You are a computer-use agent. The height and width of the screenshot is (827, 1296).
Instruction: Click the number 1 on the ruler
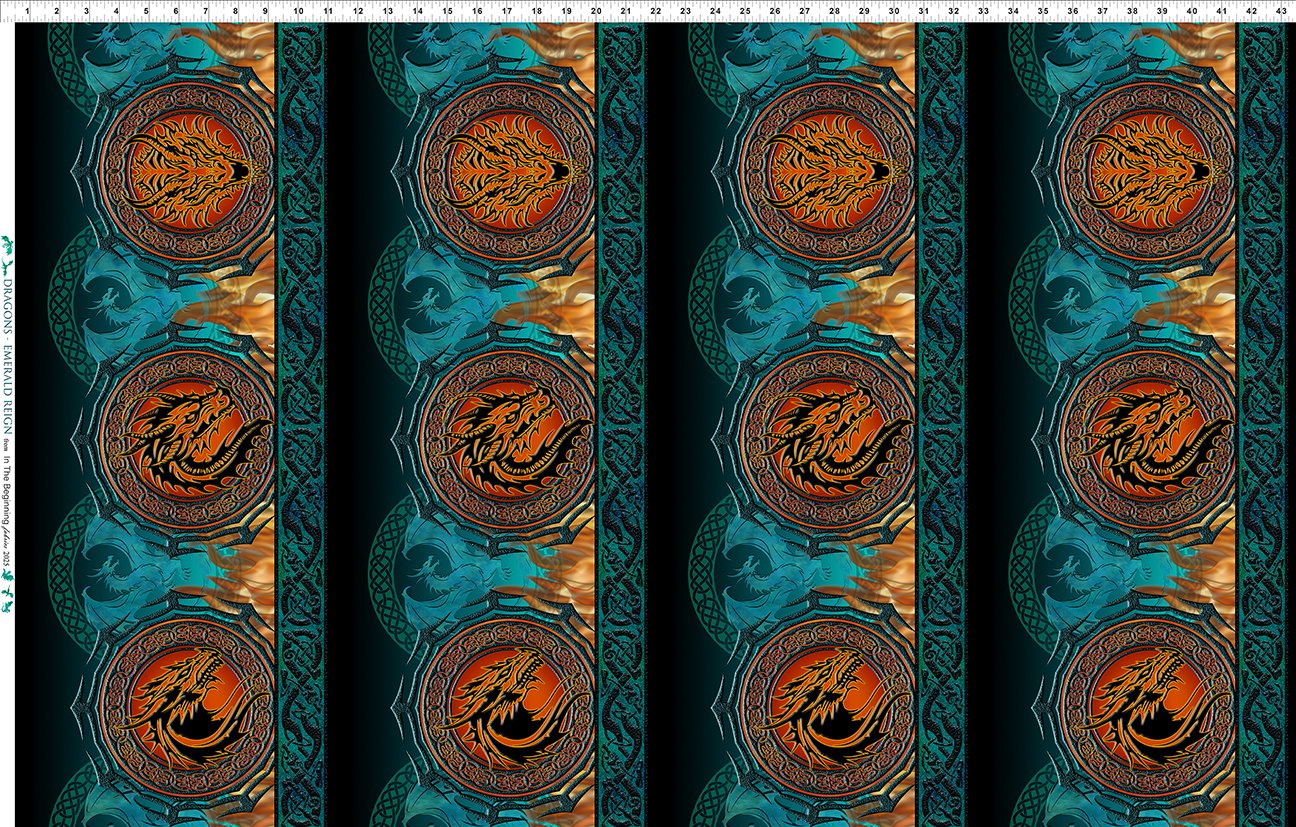click(x=26, y=11)
